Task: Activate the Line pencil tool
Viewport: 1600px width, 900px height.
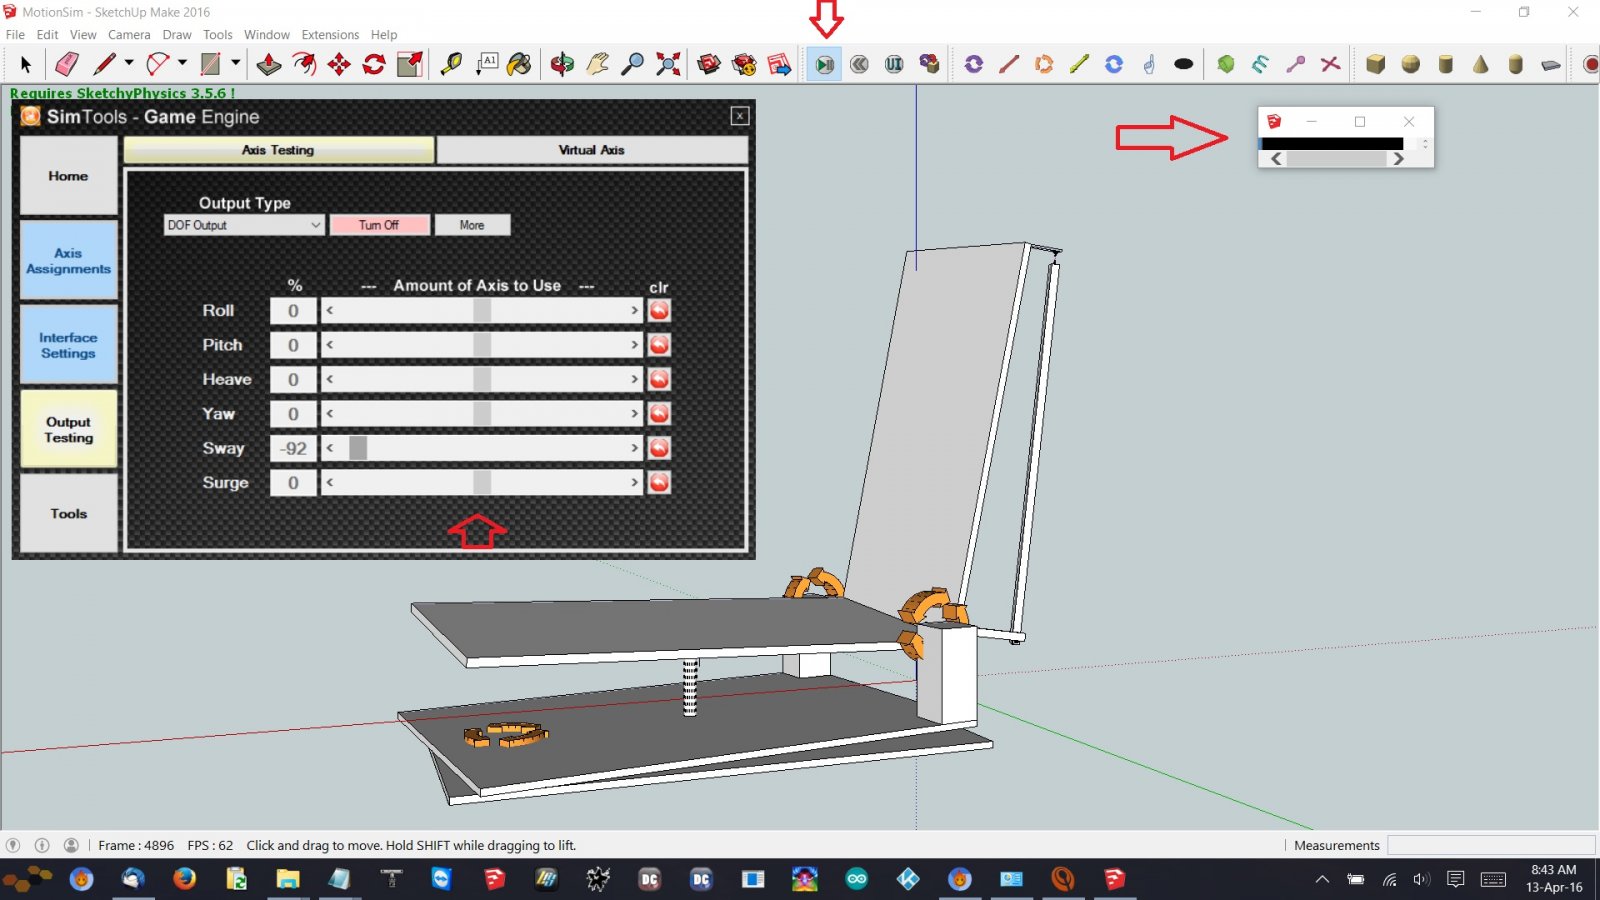Action: click(x=104, y=65)
